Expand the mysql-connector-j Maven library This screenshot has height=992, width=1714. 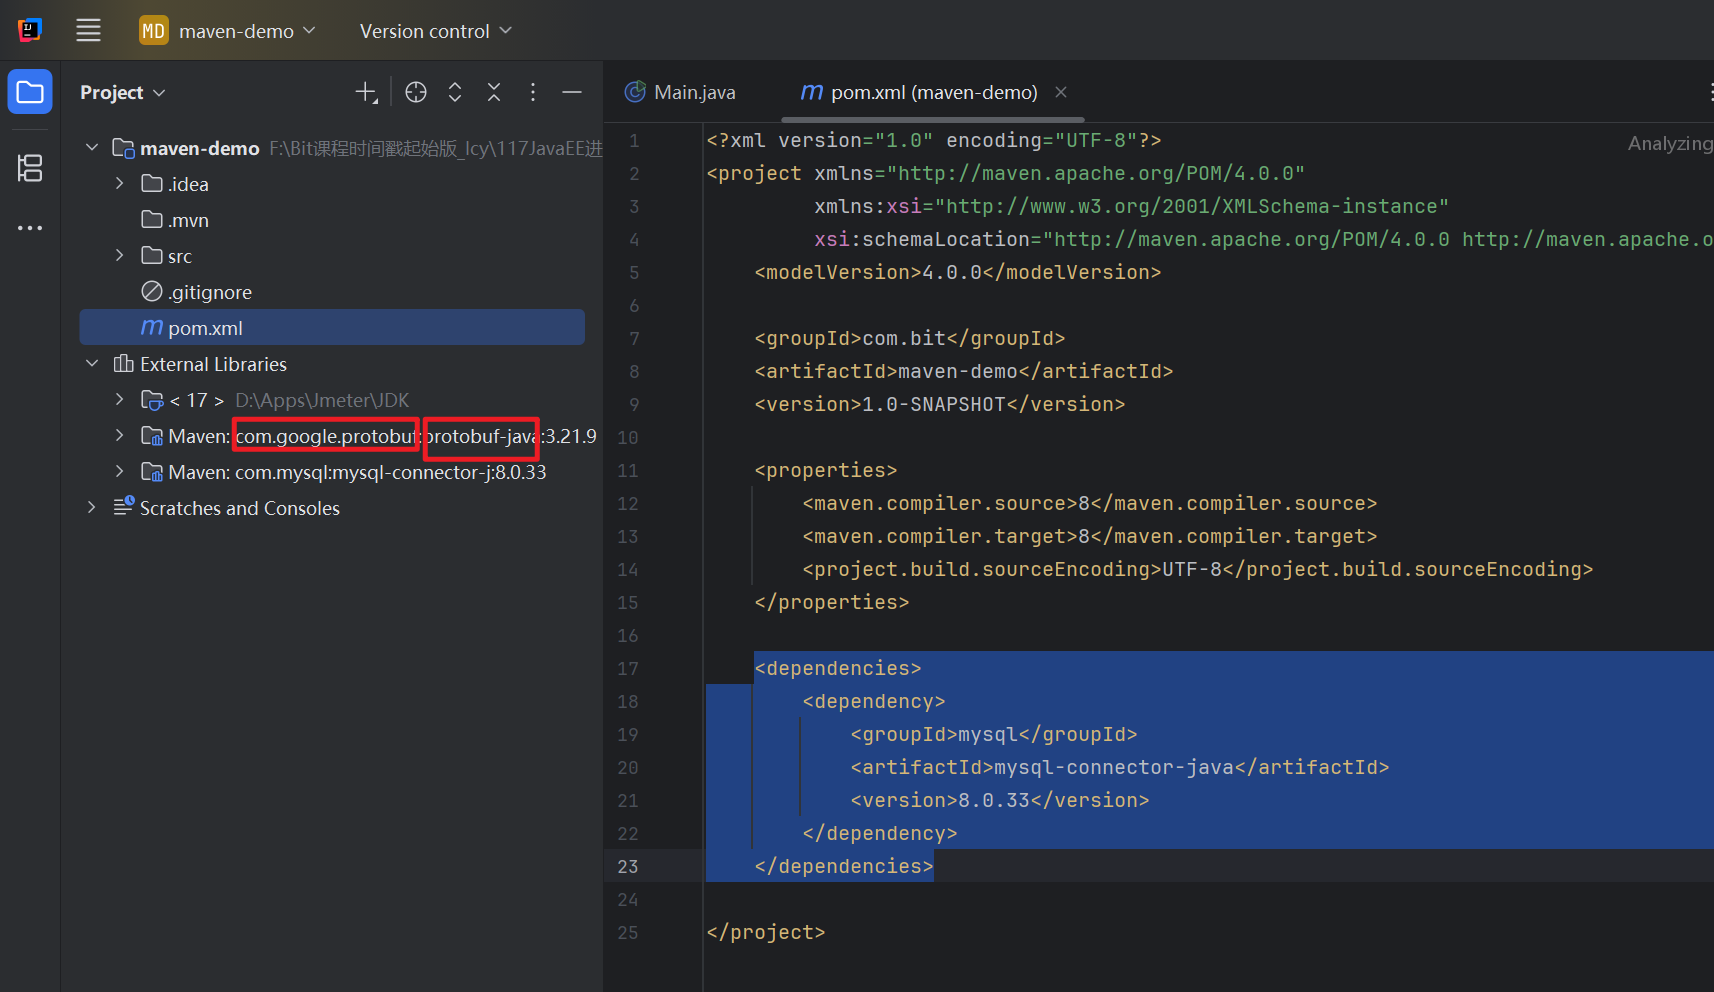tap(120, 471)
